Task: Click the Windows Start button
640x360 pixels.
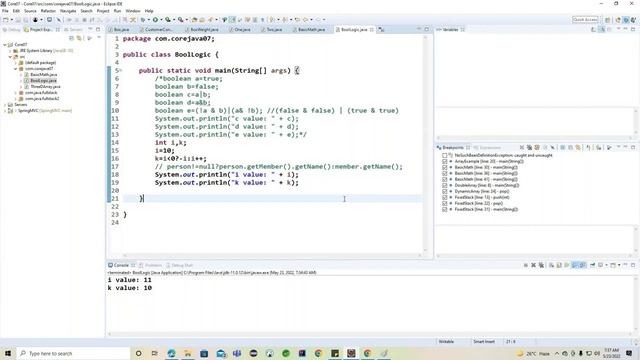Action: [8, 353]
